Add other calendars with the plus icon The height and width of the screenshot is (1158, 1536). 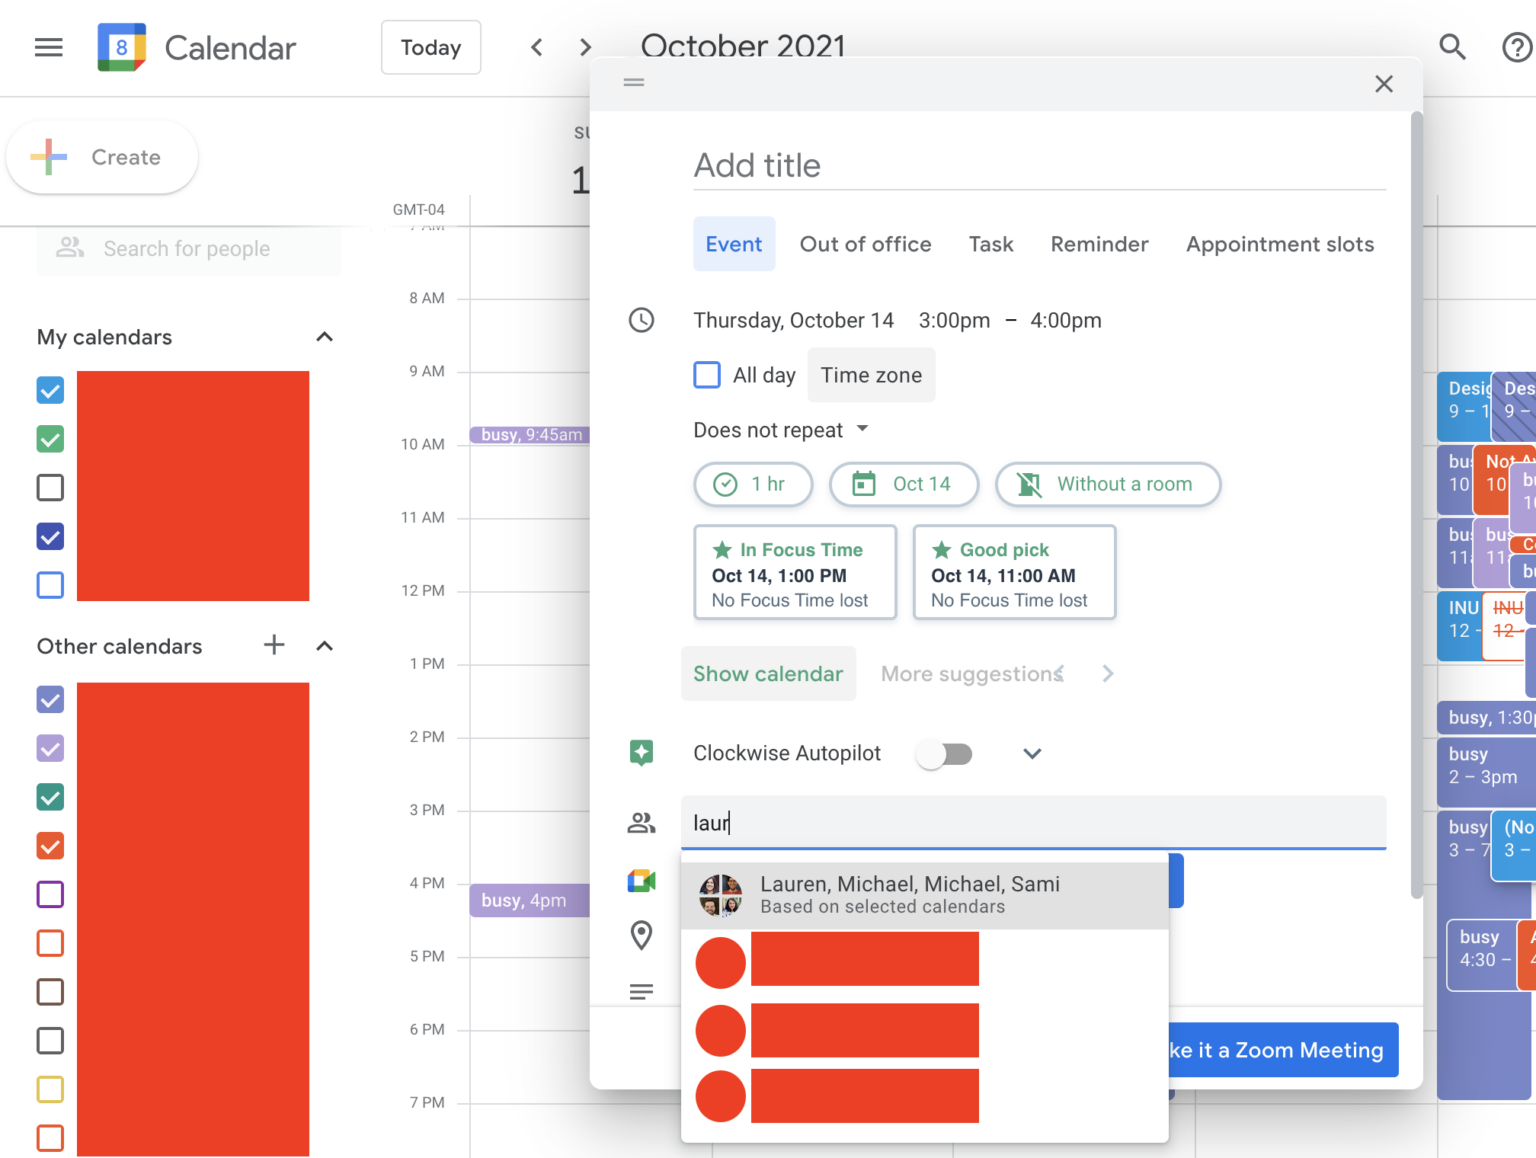pos(273,646)
